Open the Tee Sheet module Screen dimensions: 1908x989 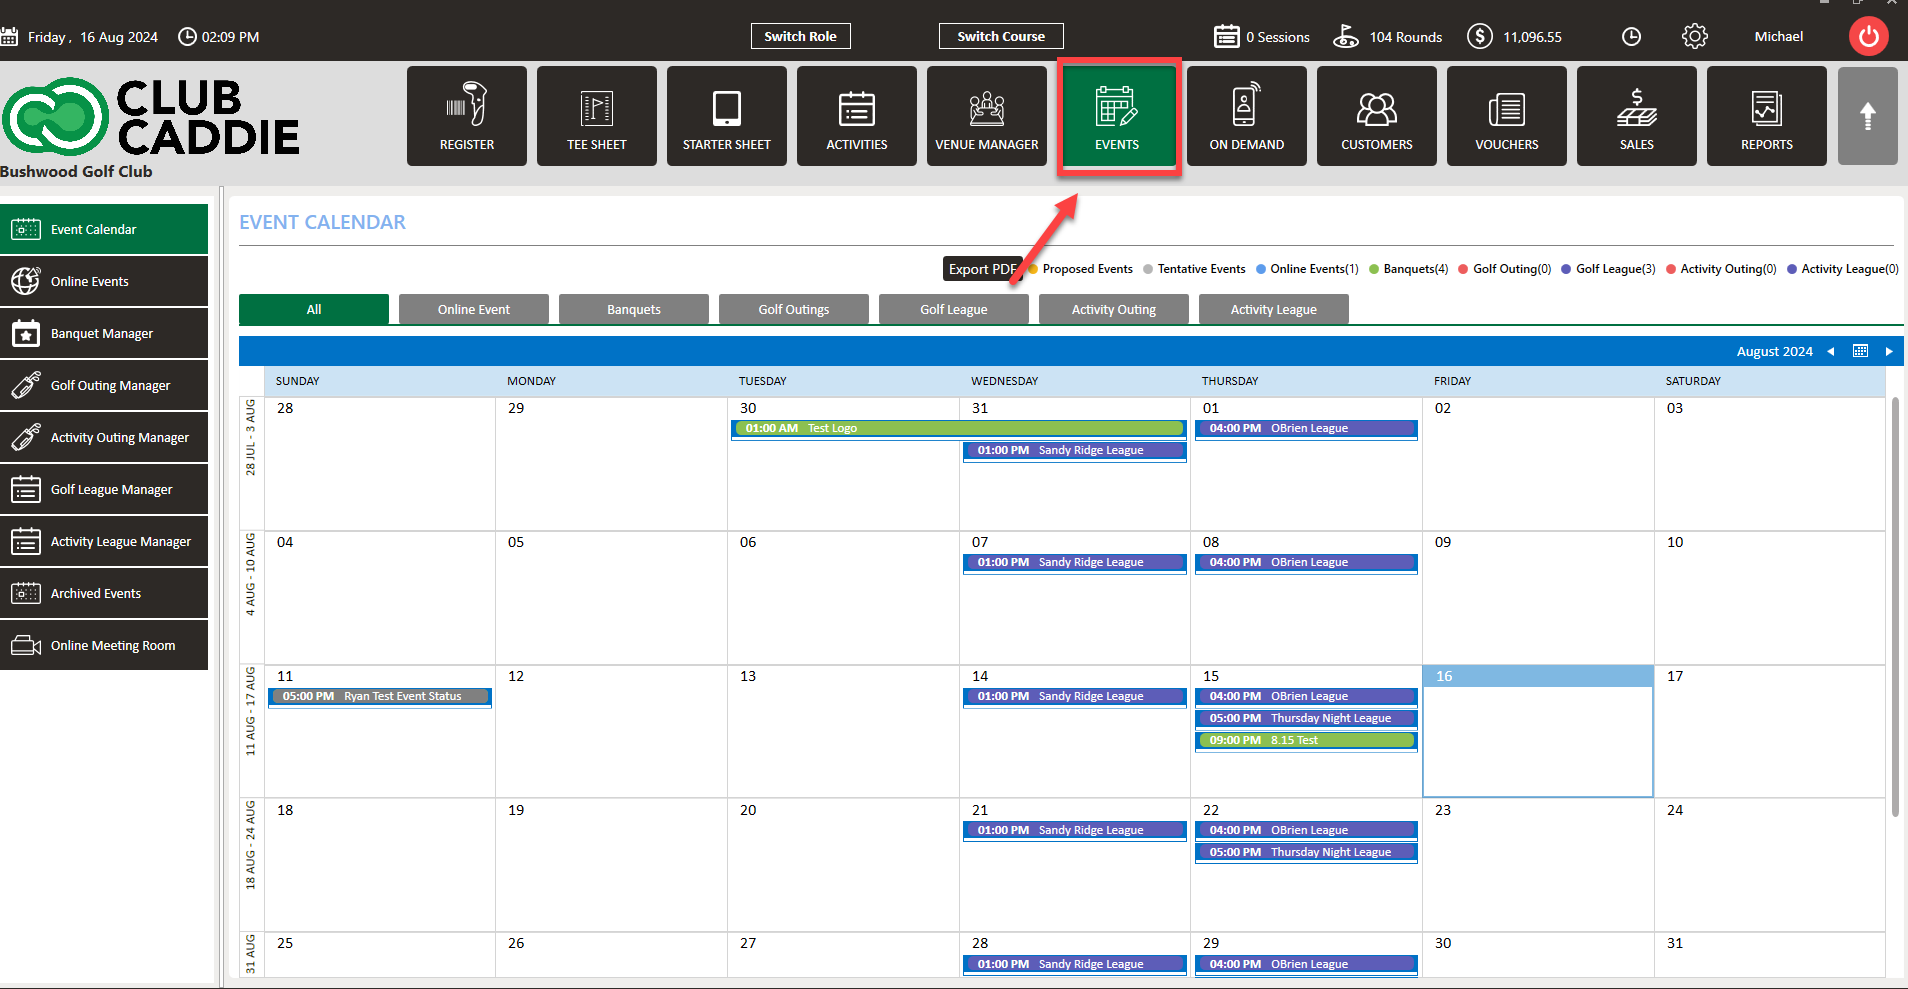(596, 116)
